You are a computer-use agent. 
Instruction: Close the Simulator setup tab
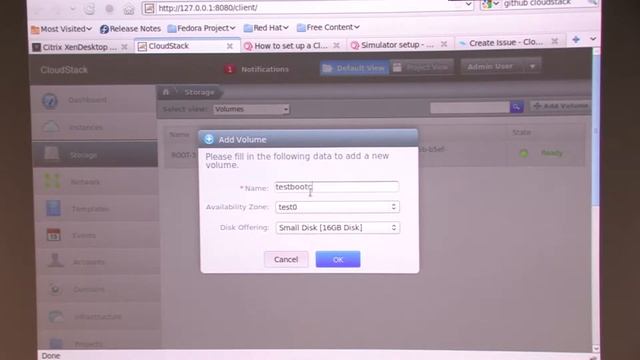(444, 44)
